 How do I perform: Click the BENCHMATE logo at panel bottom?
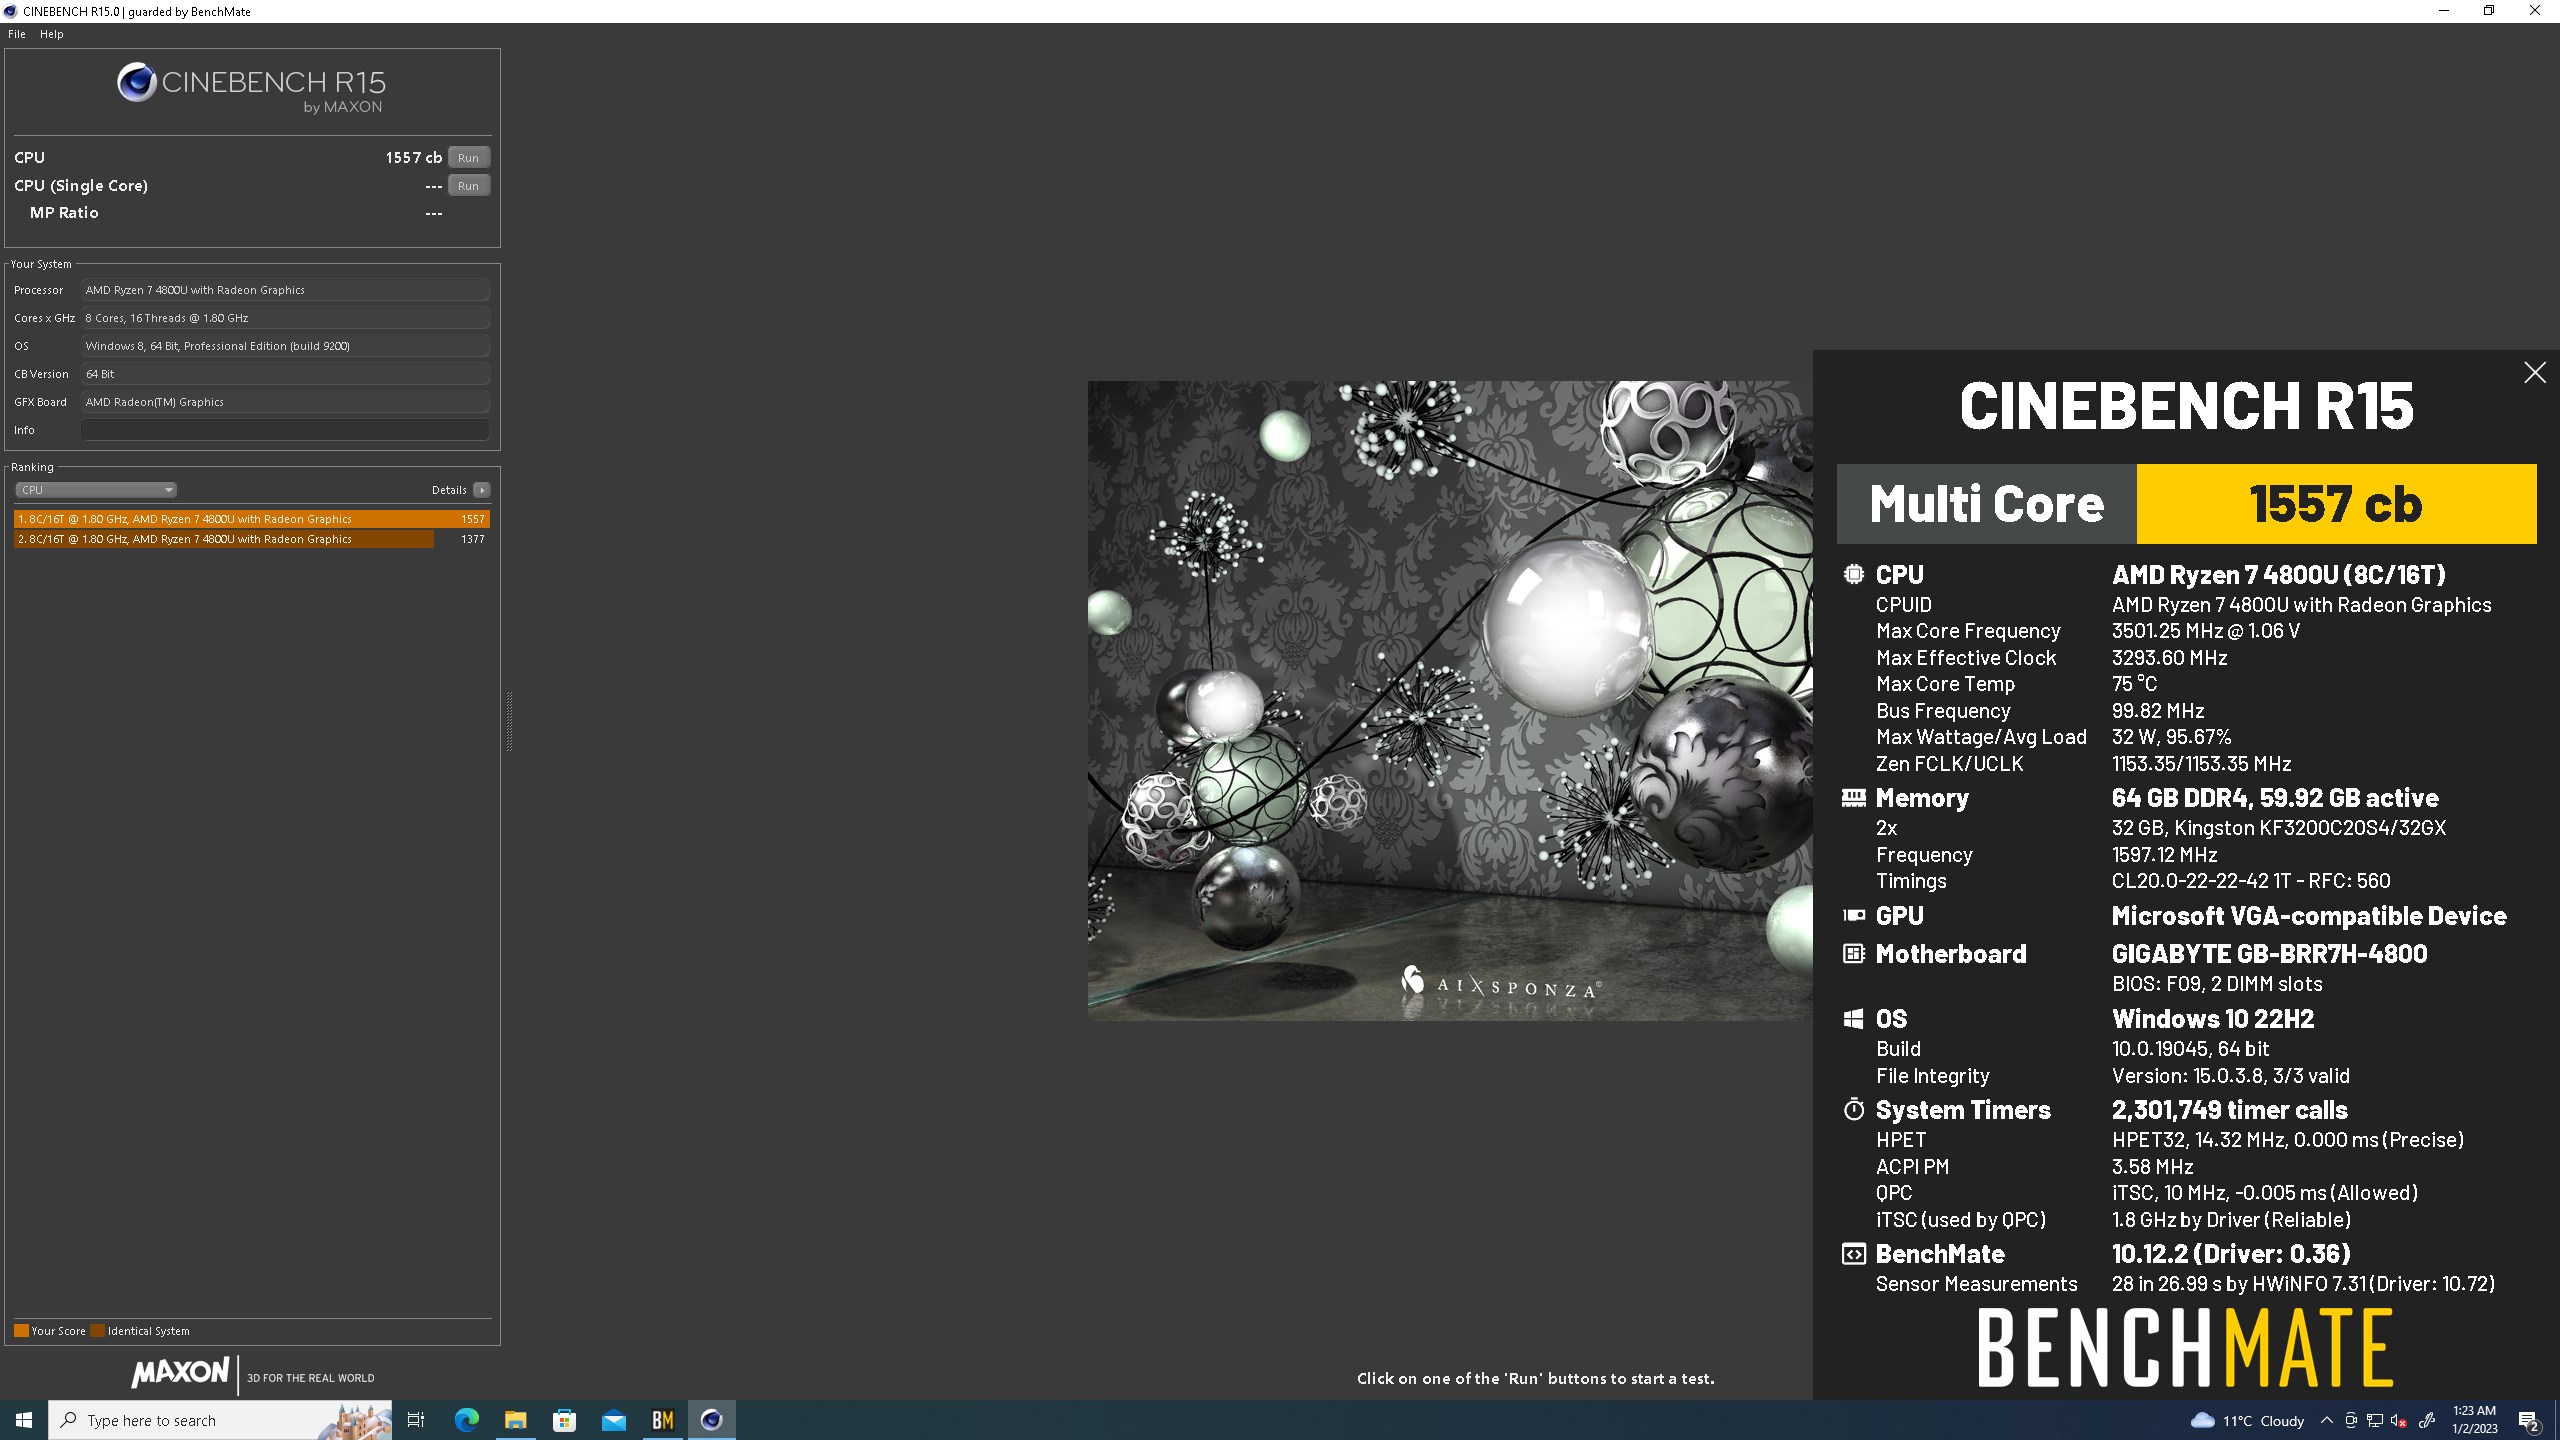coord(2186,1348)
